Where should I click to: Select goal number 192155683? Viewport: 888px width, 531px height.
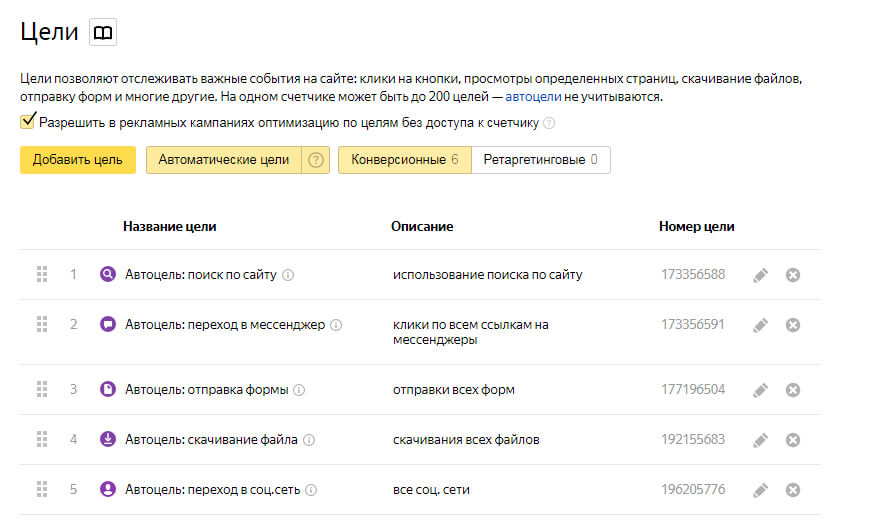tap(693, 439)
